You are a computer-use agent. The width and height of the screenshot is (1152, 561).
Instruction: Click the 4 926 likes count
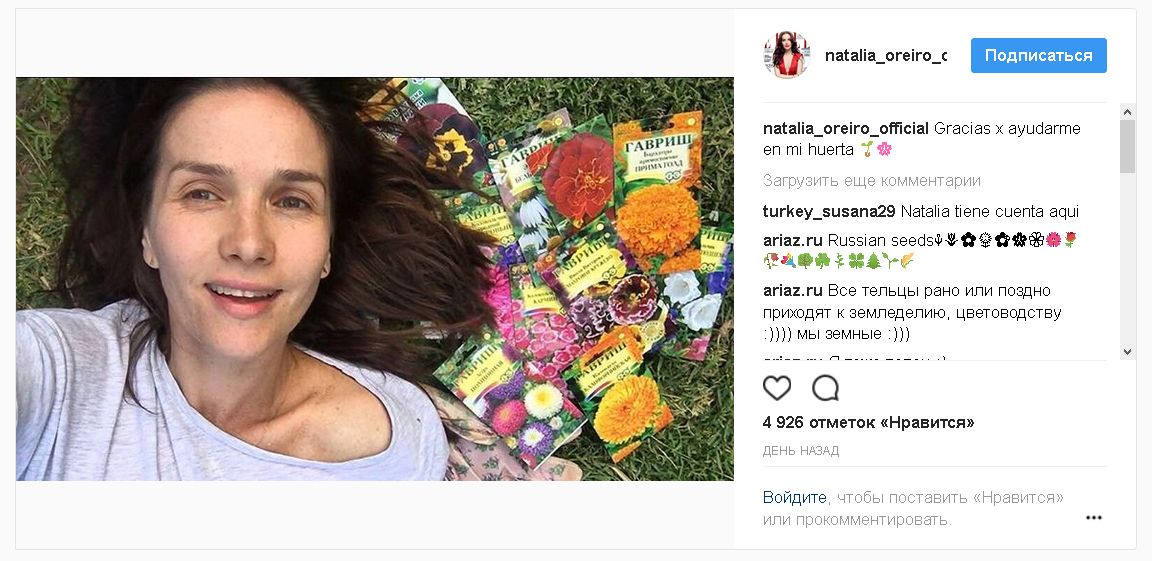point(868,423)
